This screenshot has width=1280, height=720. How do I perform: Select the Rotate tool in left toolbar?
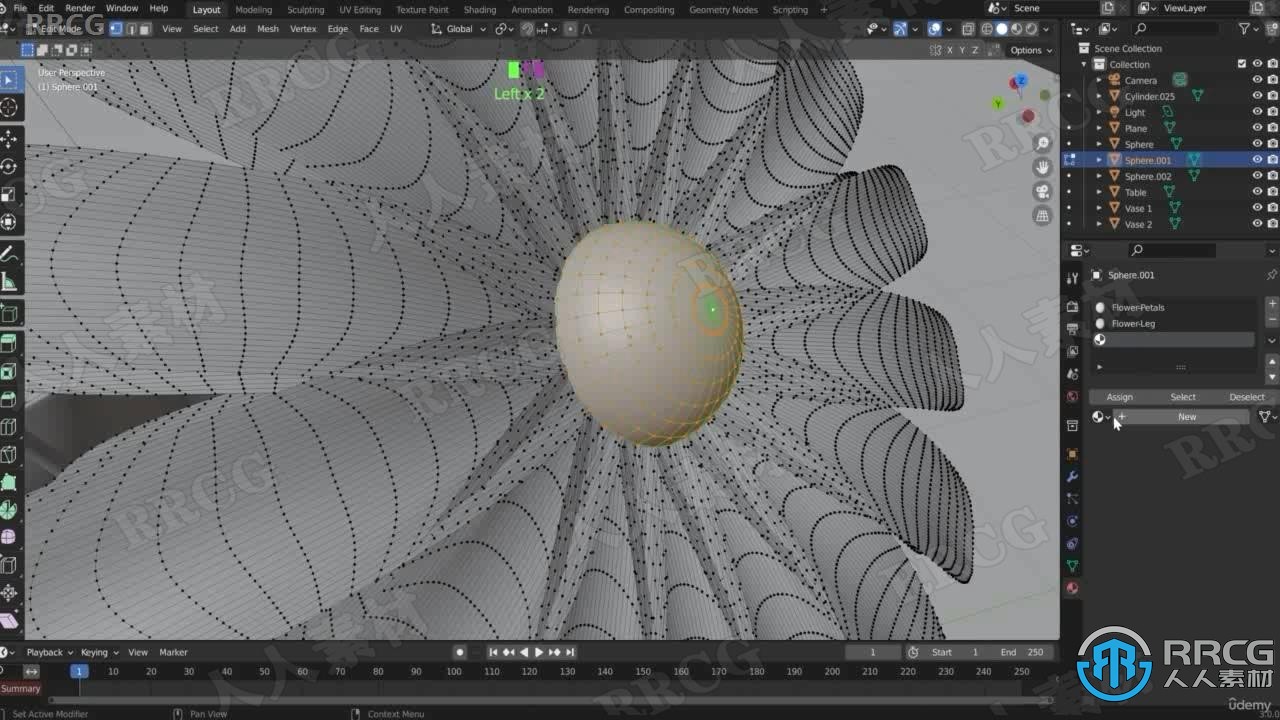pos(9,166)
